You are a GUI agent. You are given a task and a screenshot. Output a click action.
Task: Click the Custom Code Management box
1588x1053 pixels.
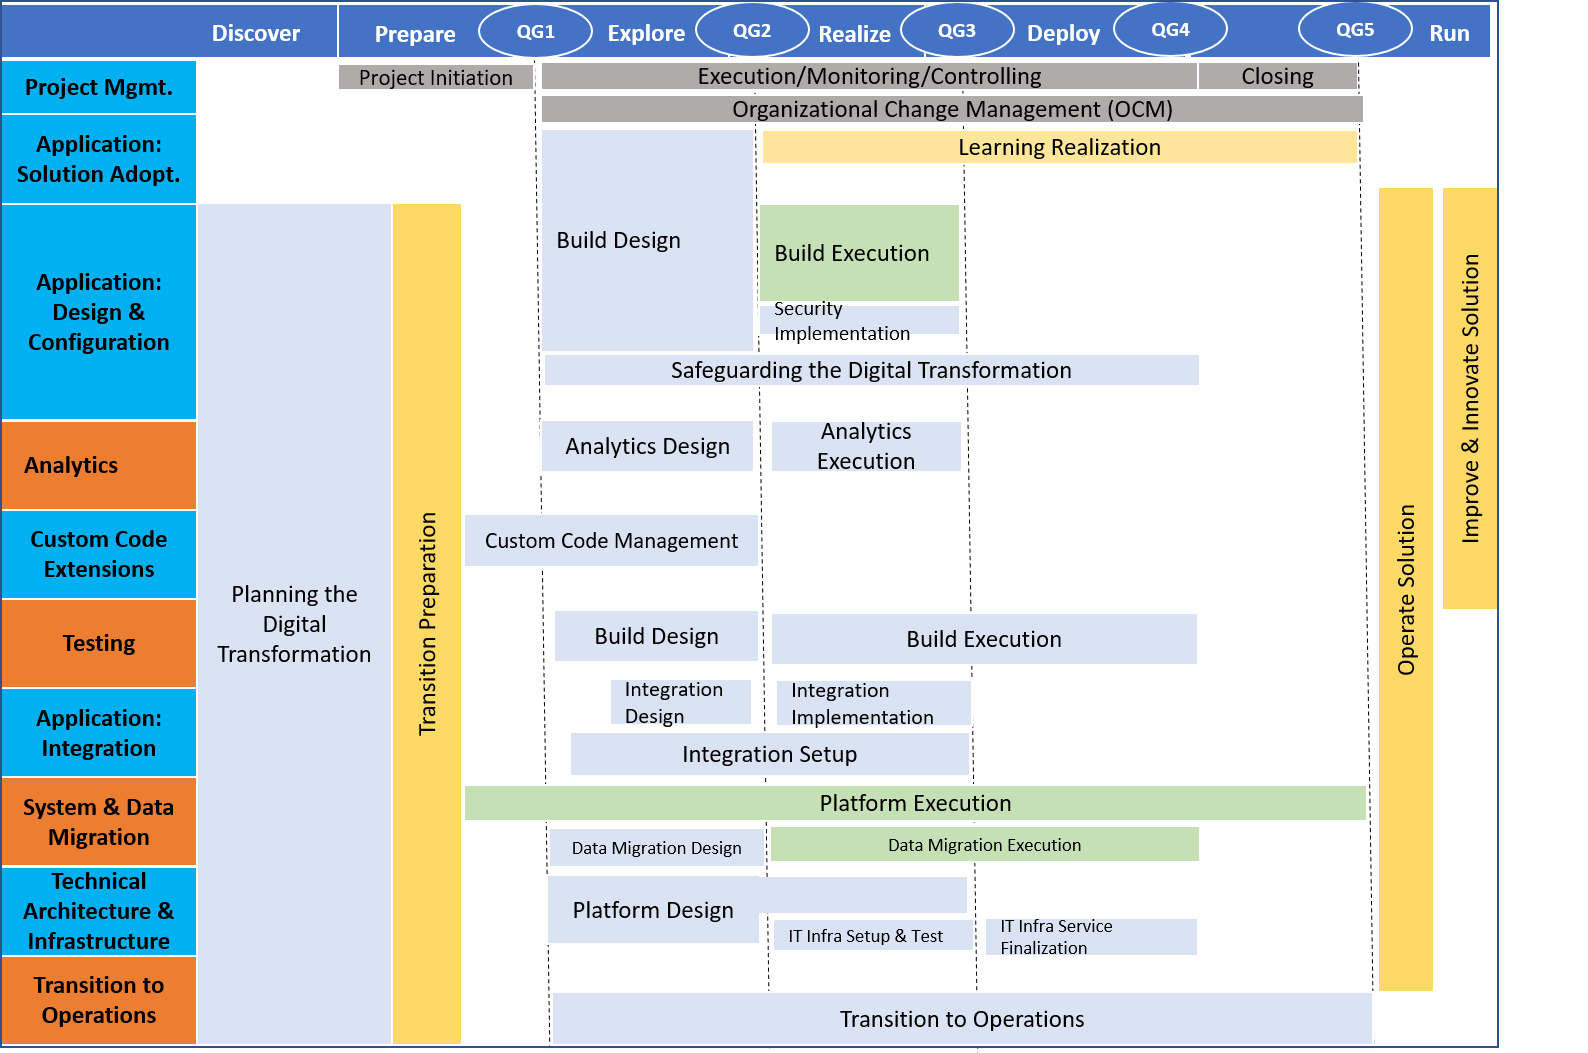(x=611, y=541)
